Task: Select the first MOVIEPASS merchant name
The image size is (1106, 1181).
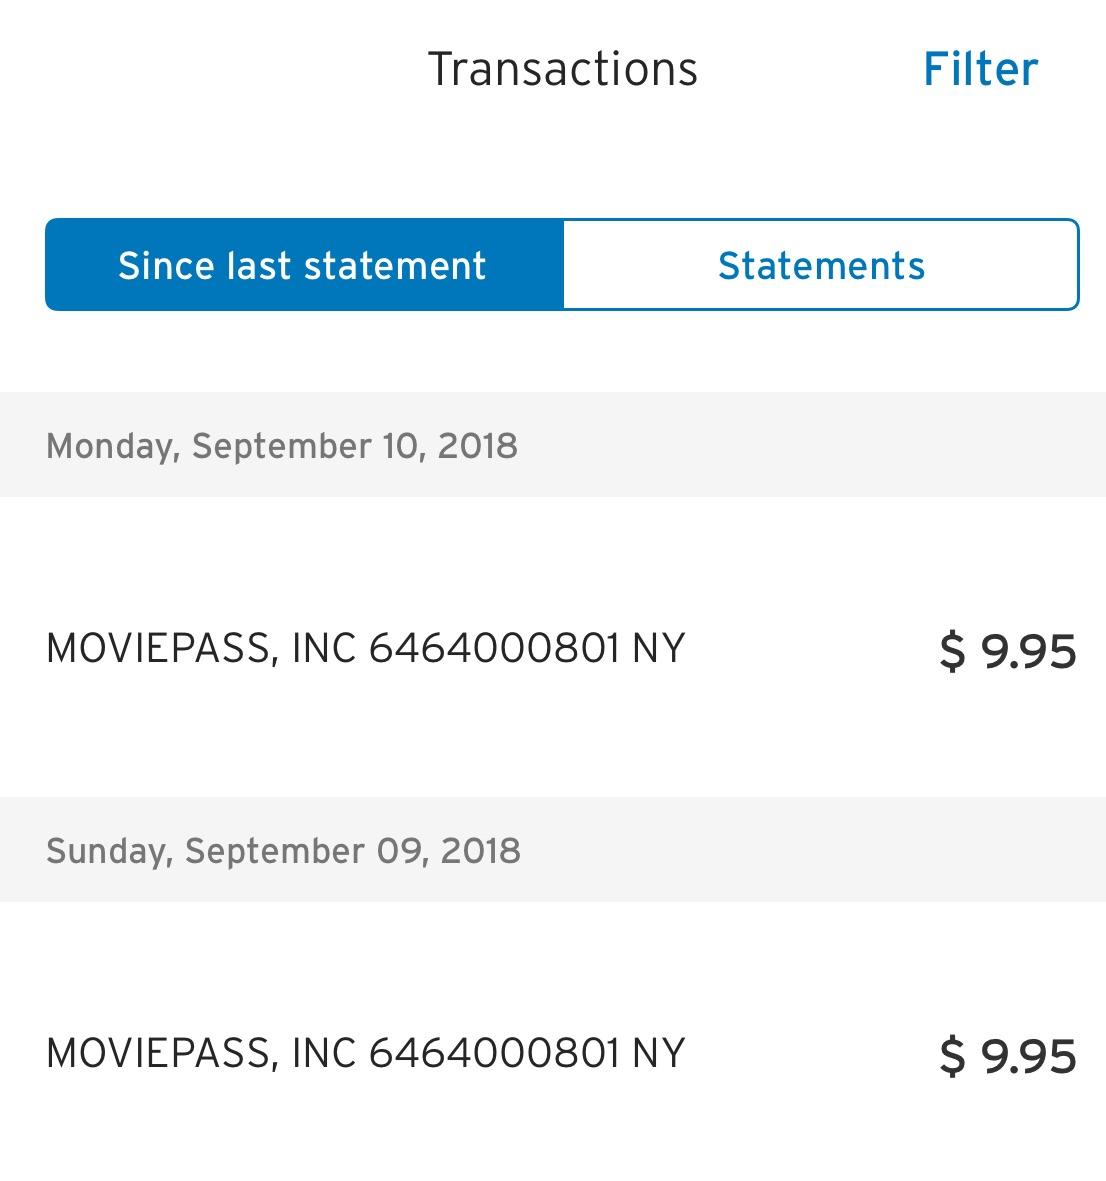Action: point(364,648)
